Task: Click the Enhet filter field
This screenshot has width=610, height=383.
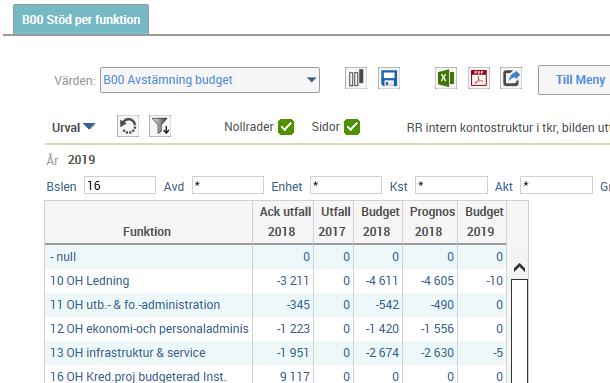Action: [x=346, y=185]
